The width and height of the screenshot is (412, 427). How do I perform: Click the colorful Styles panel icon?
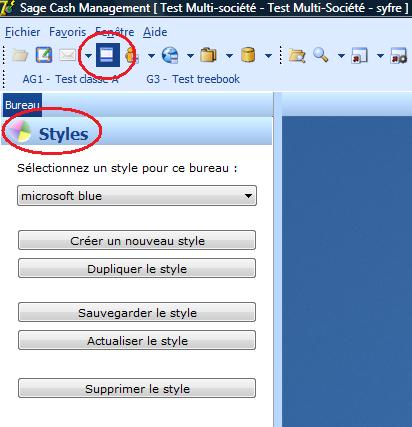[20, 132]
